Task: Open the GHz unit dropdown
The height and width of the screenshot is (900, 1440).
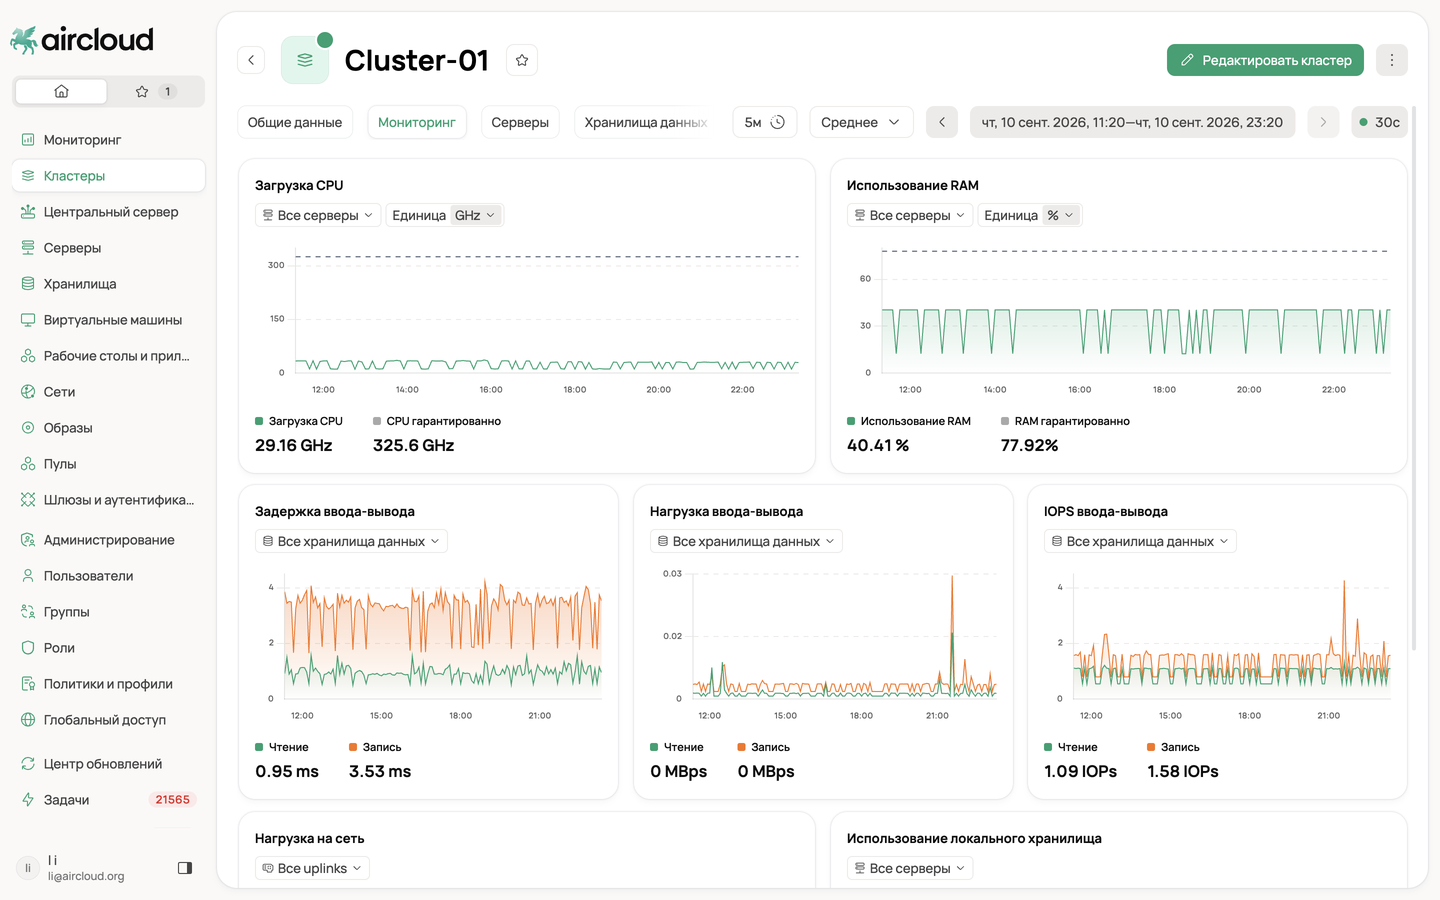Action: [475, 215]
